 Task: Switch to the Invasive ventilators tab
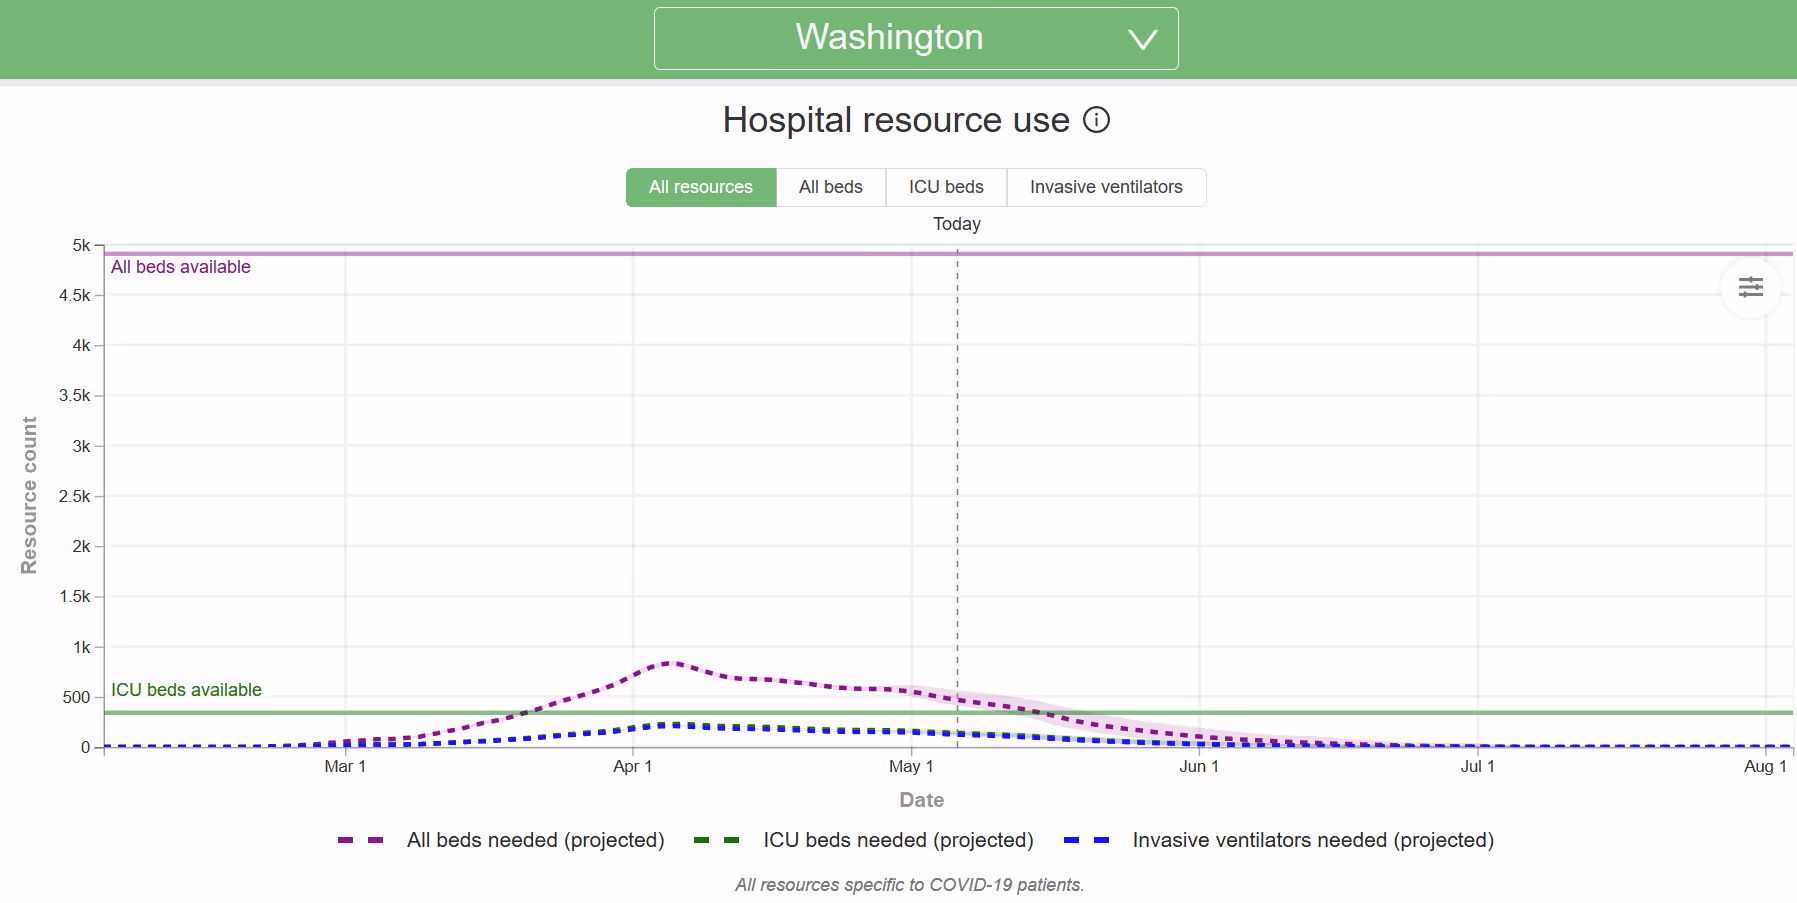[1105, 187]
